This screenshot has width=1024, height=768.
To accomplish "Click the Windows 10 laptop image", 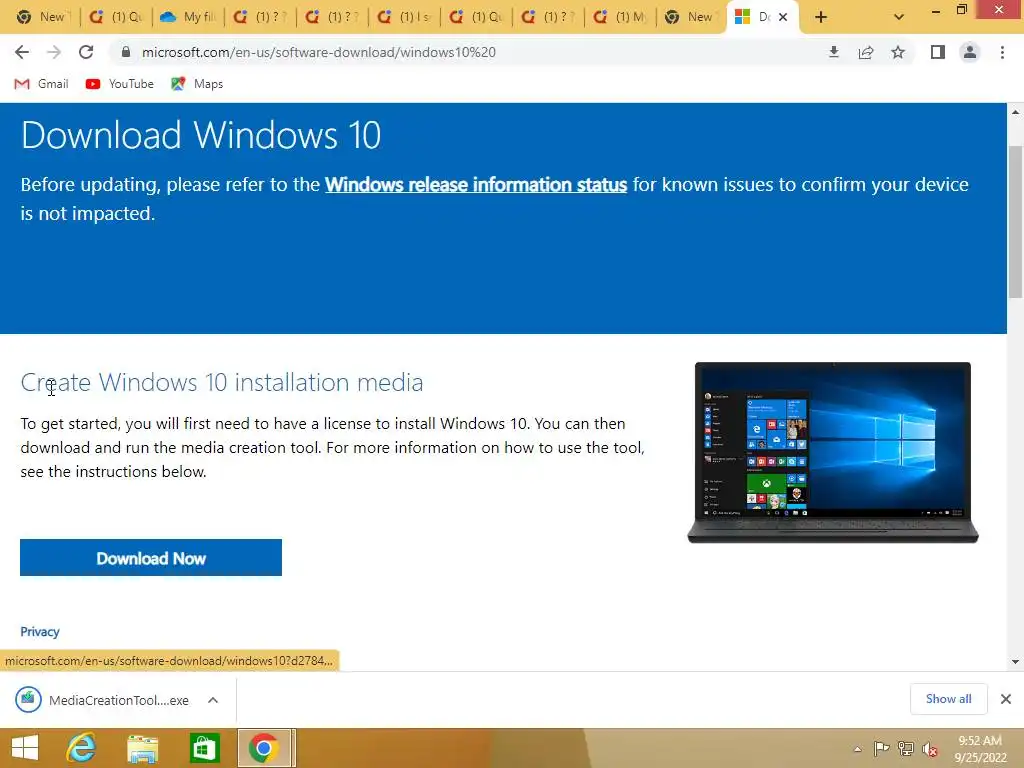I will point(833,453).
